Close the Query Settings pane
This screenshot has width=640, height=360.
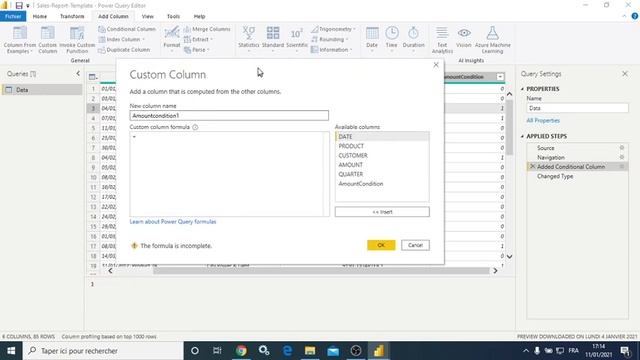[625, 73]
